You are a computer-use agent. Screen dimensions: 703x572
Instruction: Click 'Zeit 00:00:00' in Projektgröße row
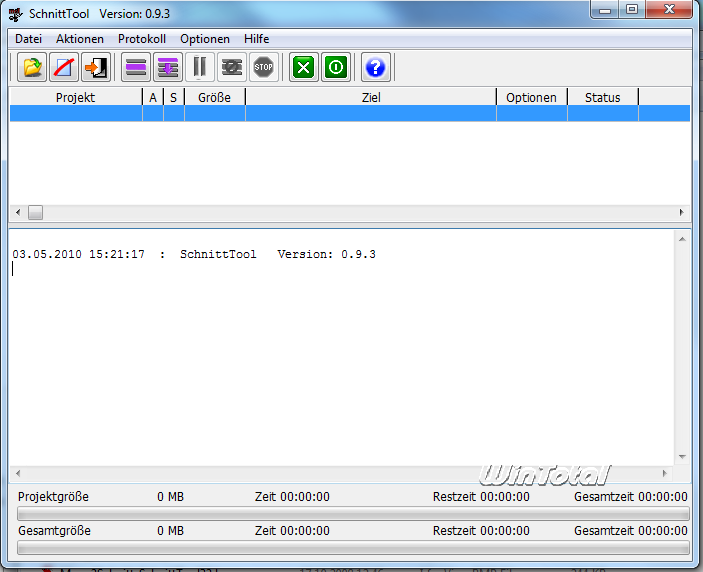[292, 497]
